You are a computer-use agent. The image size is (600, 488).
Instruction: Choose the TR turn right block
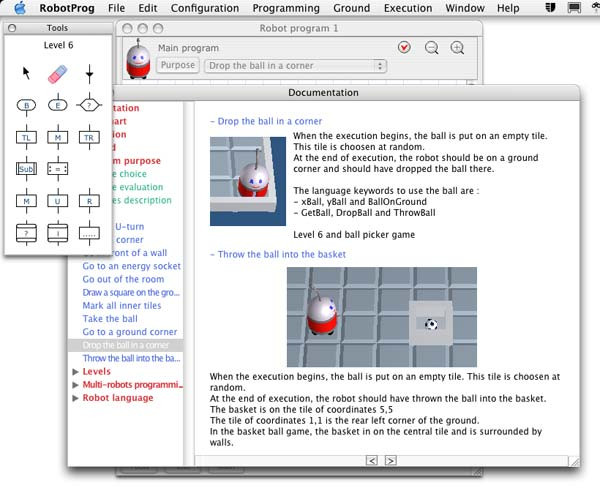coord(90,137)
